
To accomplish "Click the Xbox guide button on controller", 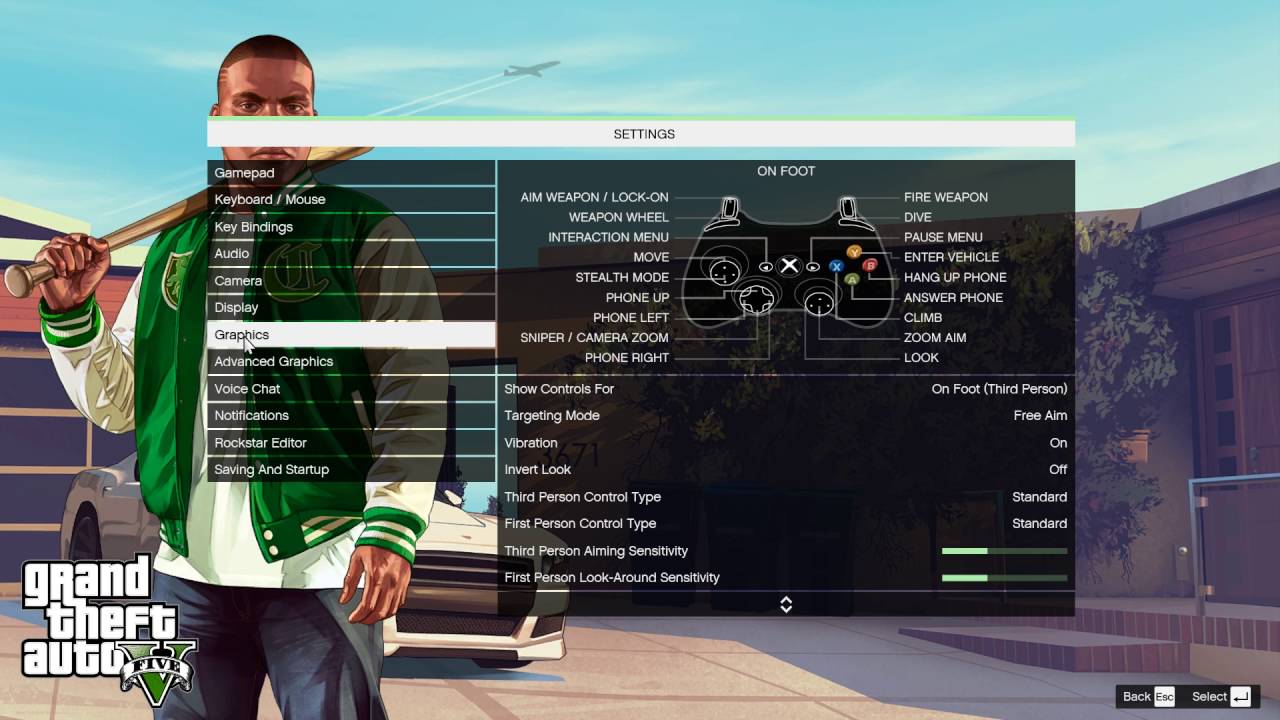I will pyautogui.click(x=789, y=265).
